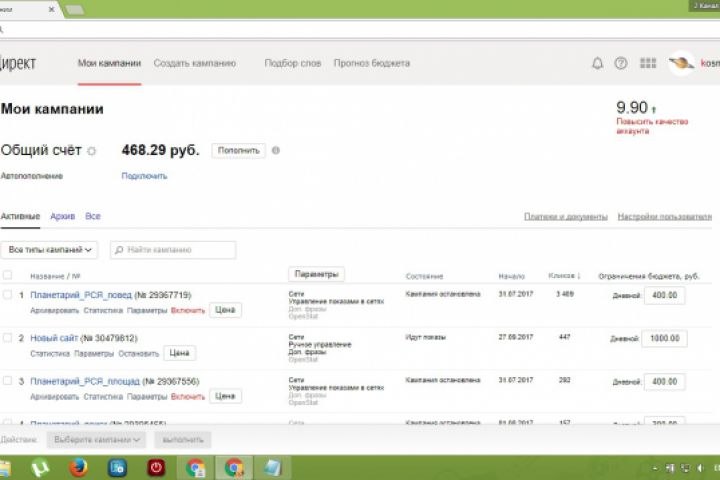This screenshot has height=480, width=720.
Task: Click Остановить for Новый сайт campaign
Action: tap(139, 354)
